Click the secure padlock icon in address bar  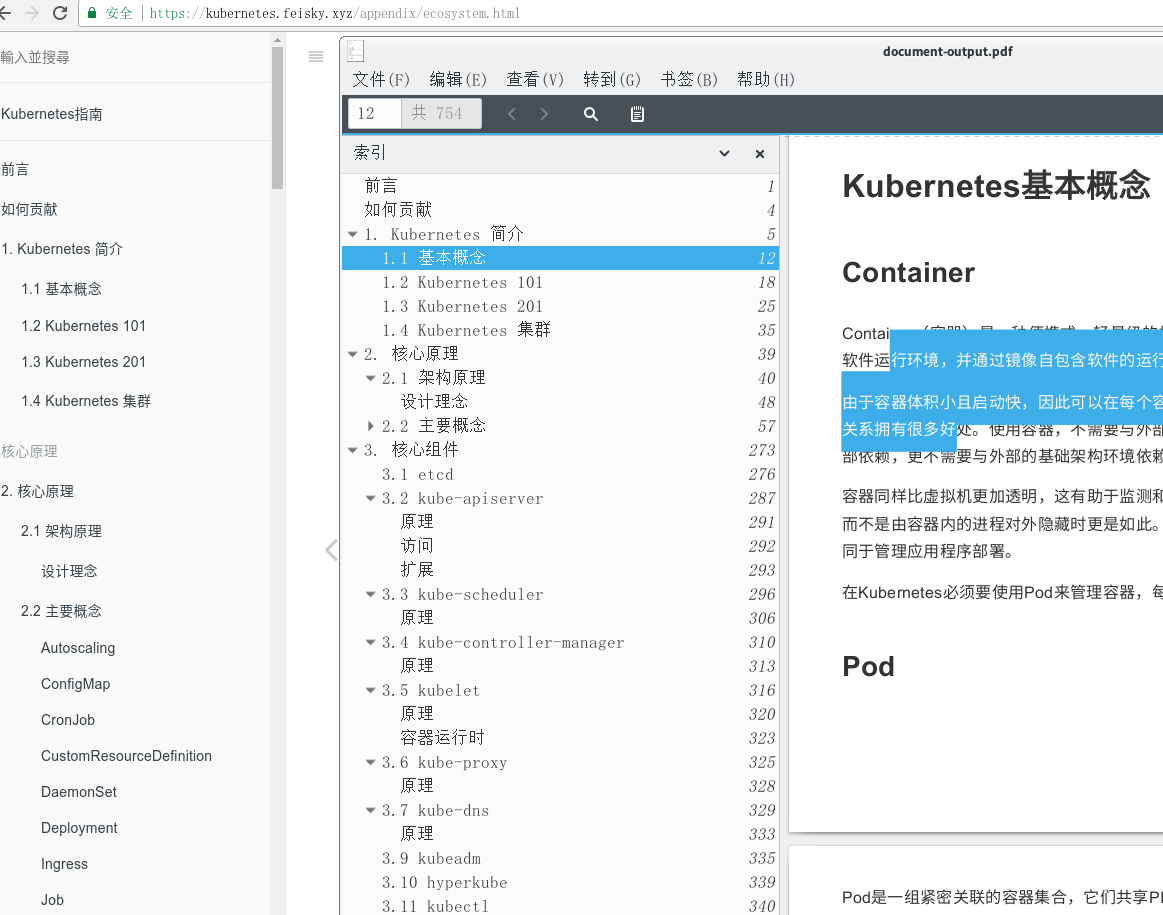tap(92, 13)
